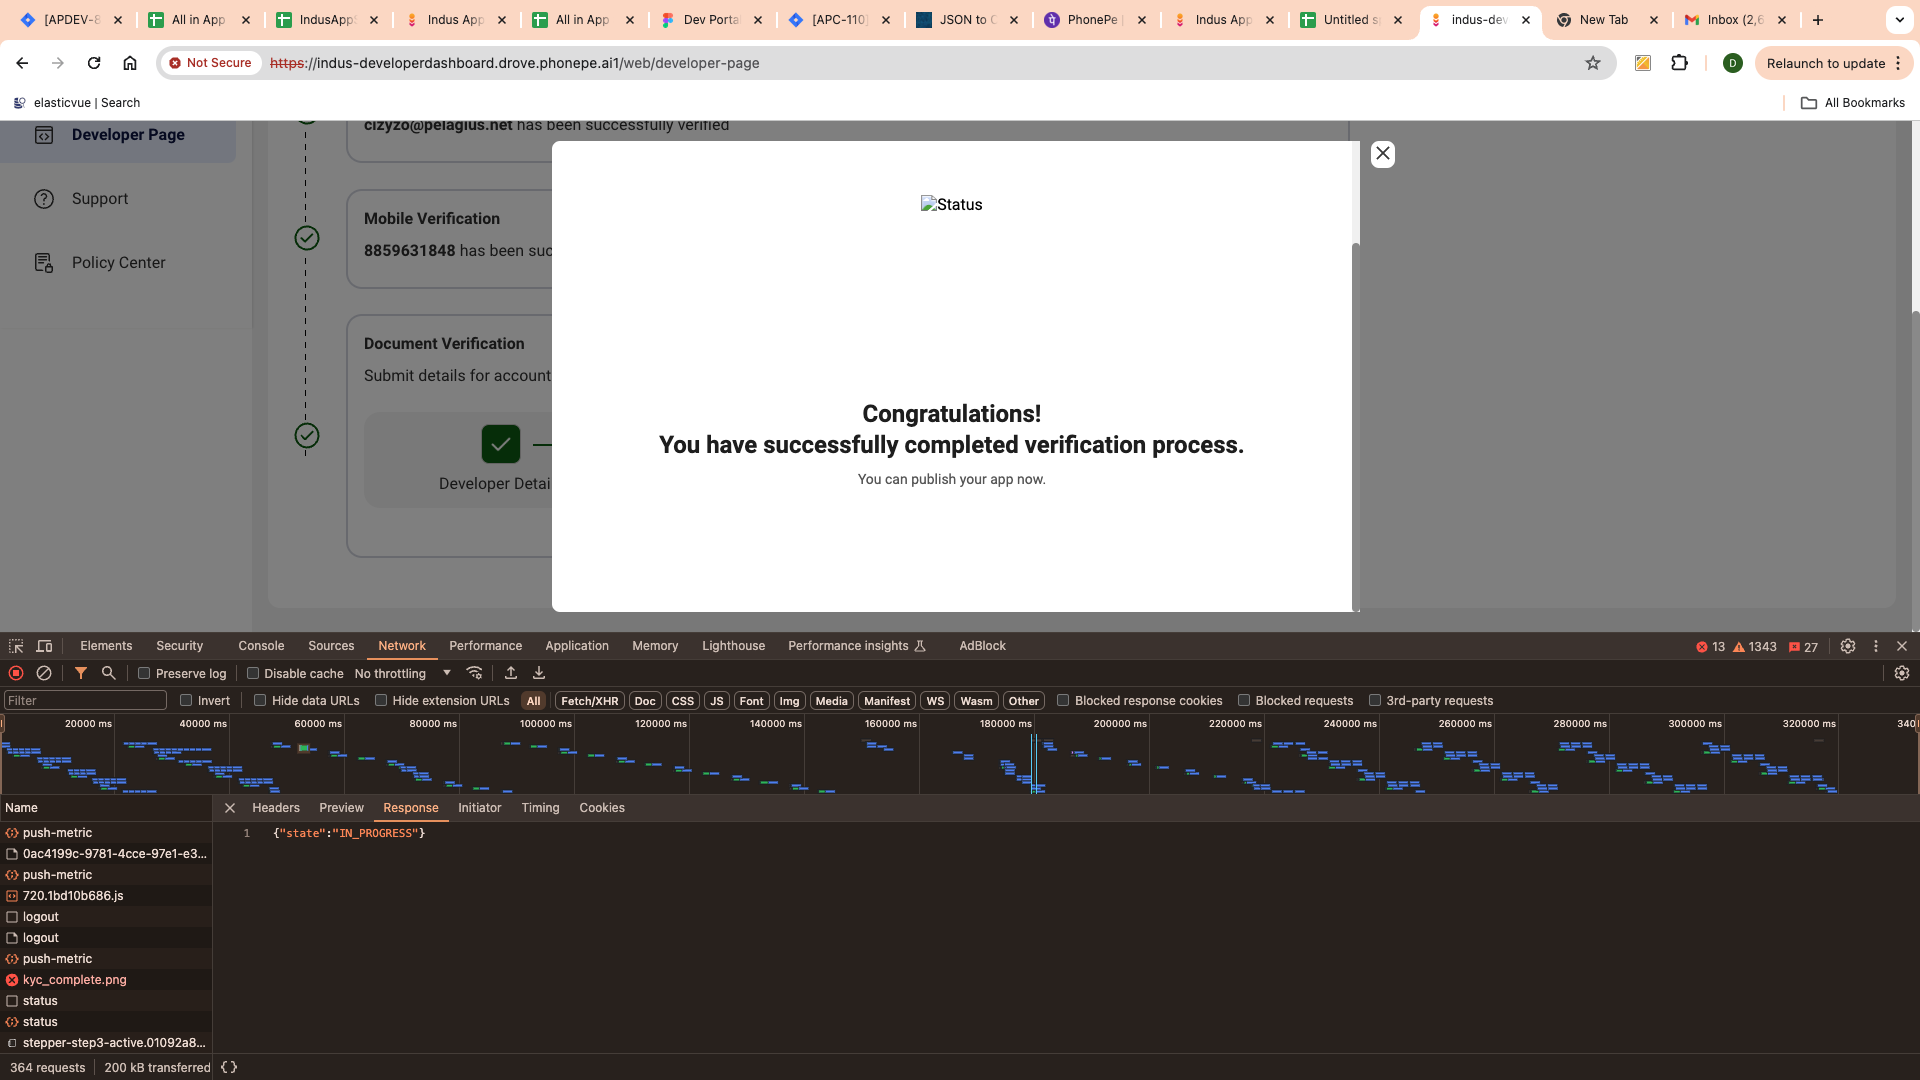Go to the browser home icon
Viewport: 1920px width, 1080px height.
[x=130, y=63]
